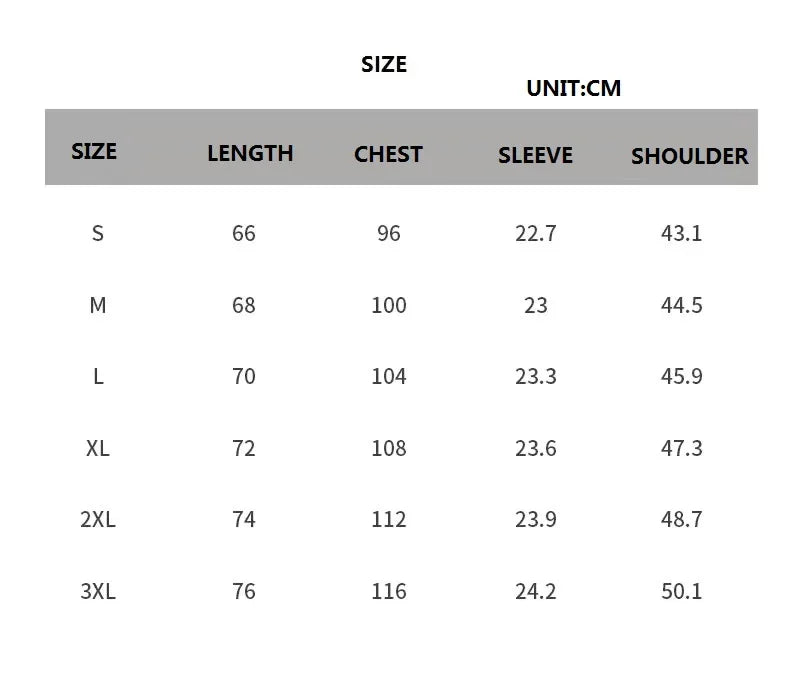Click the SIZE title above the table
790x690 pixels.
(x=384, y=64)
